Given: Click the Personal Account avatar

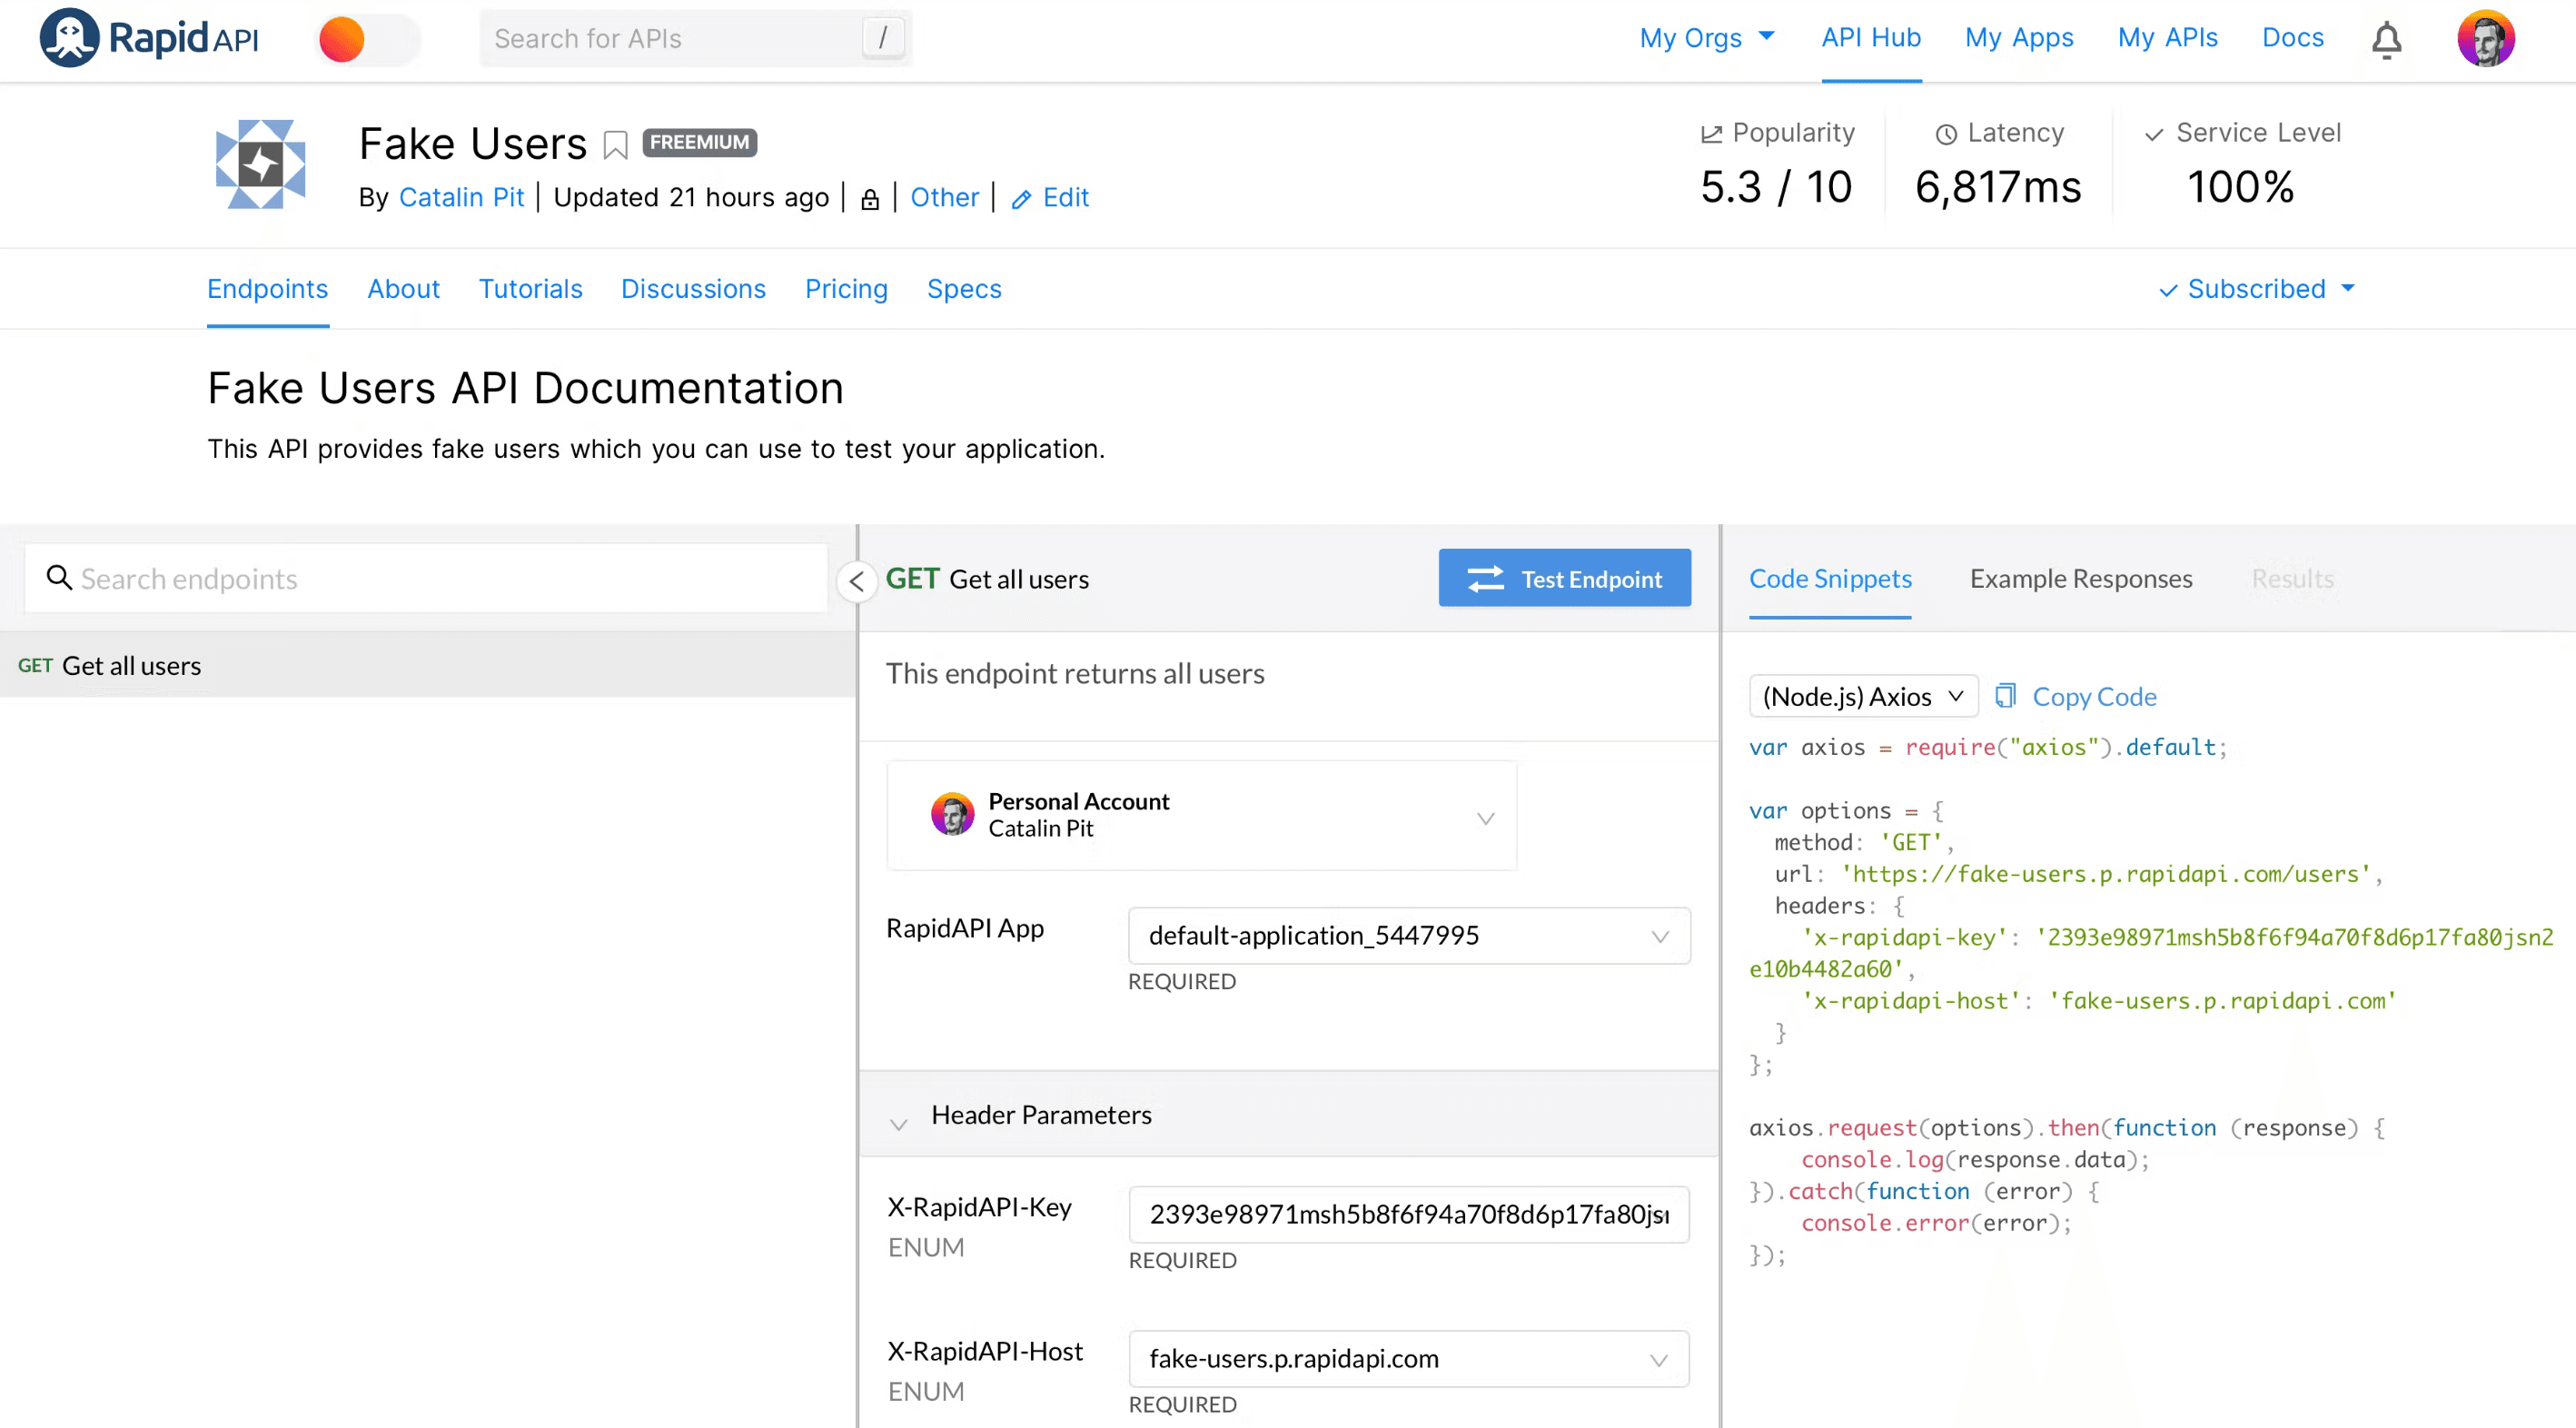Looking at the screenshot, I should point(952,815).
